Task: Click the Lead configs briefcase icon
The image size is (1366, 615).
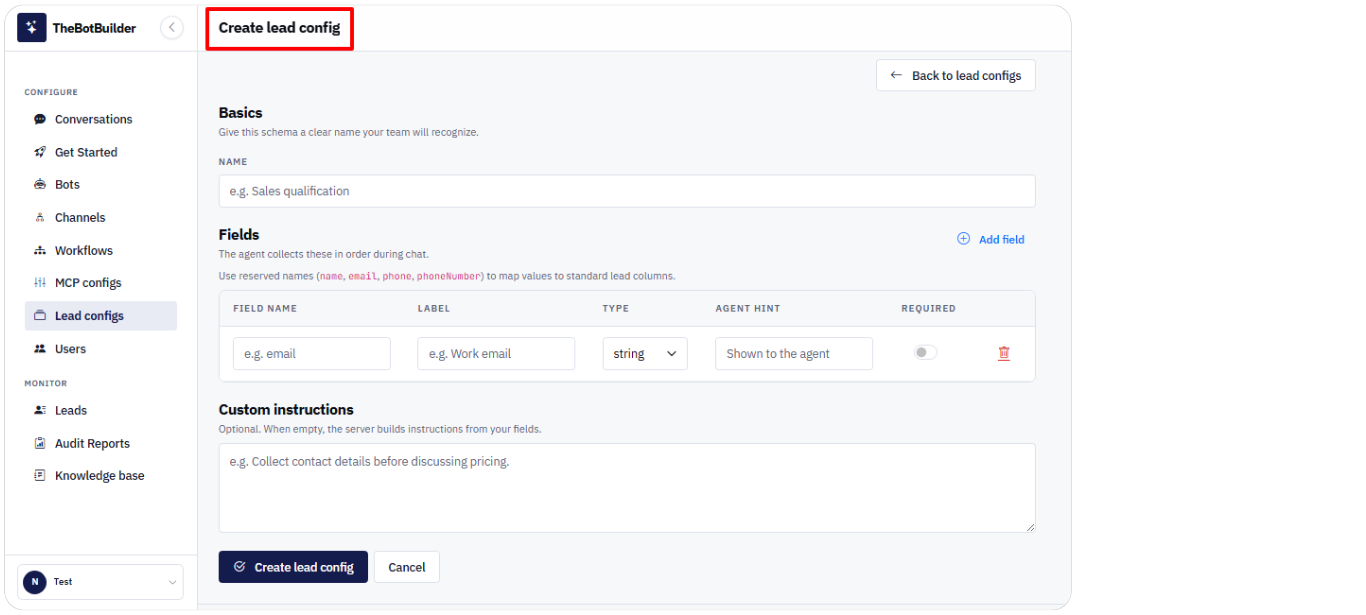Action: (40, 316)
